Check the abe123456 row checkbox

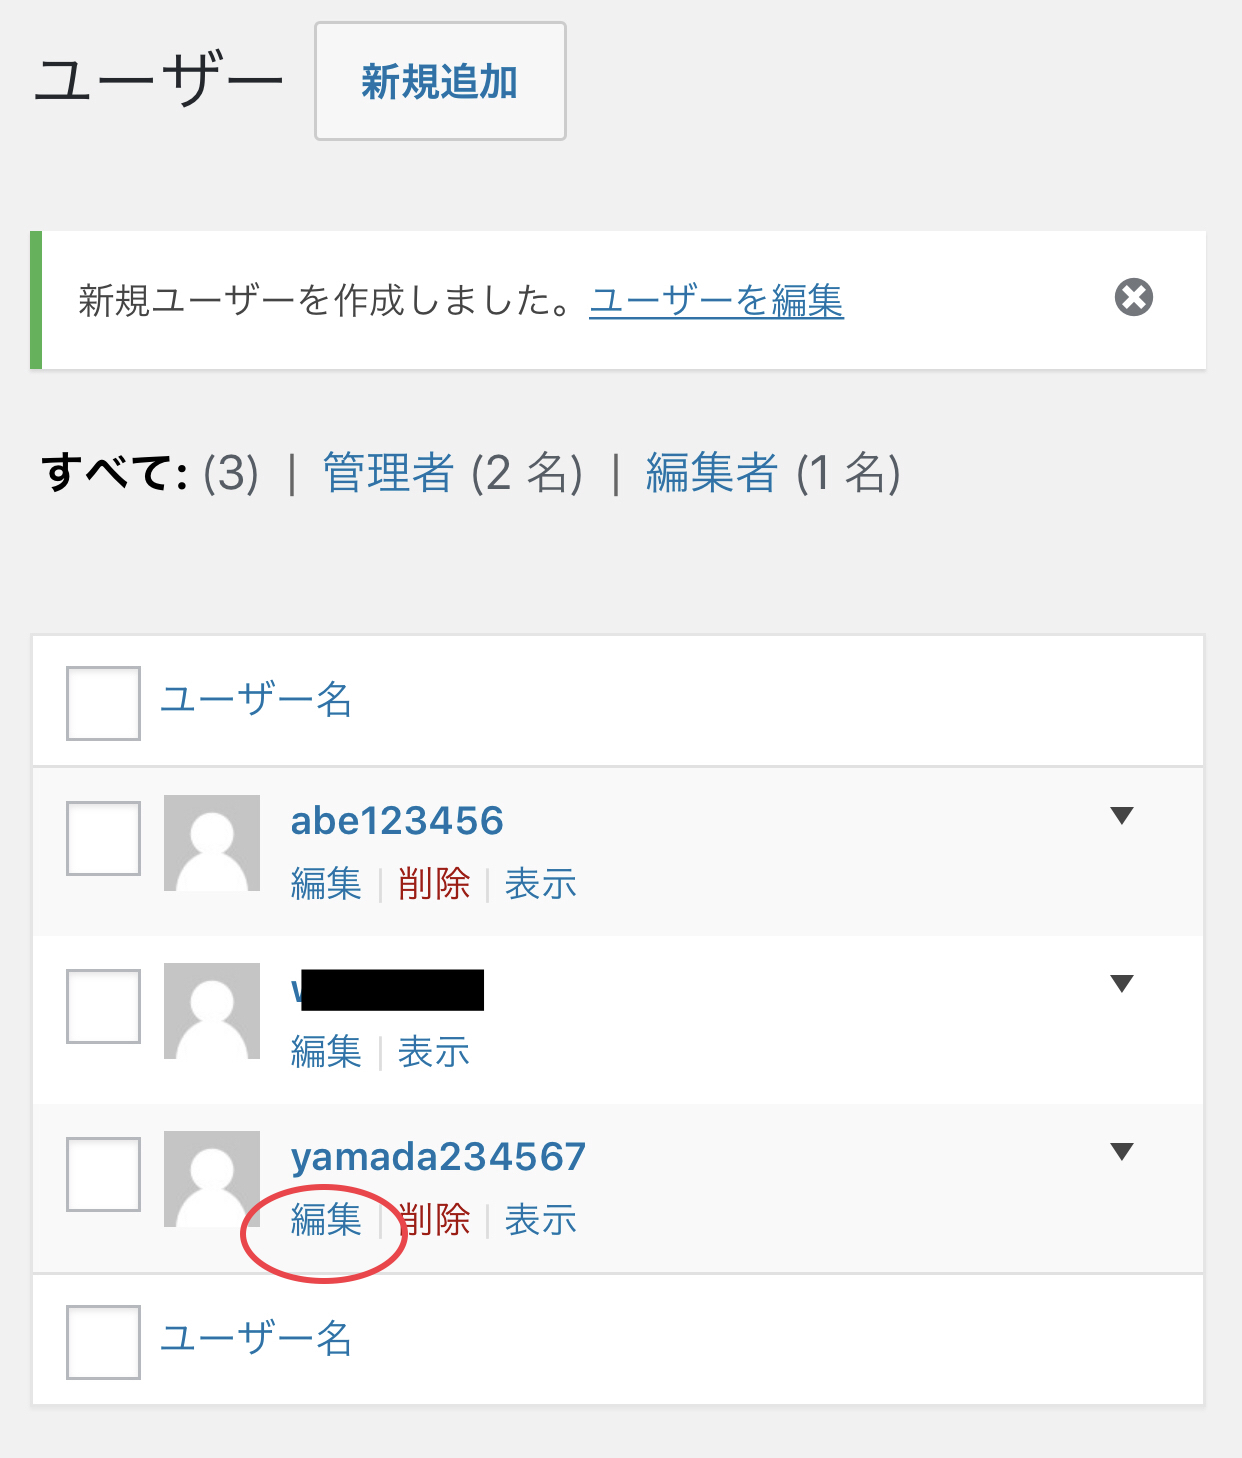coord(103,838)
